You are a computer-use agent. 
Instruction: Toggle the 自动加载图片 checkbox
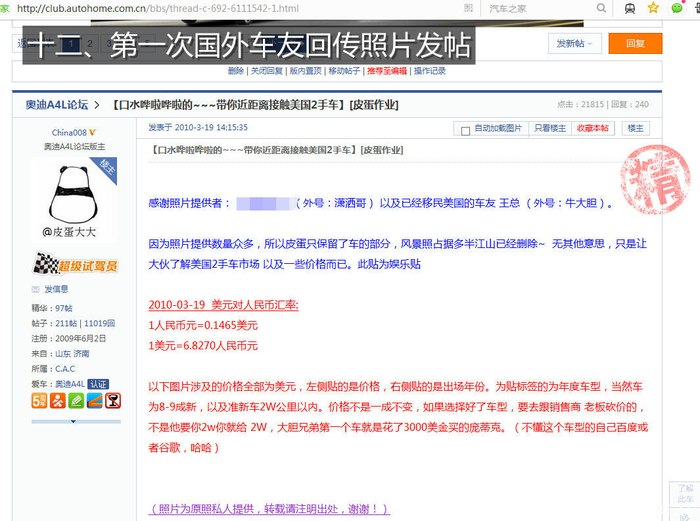[465, 129]
